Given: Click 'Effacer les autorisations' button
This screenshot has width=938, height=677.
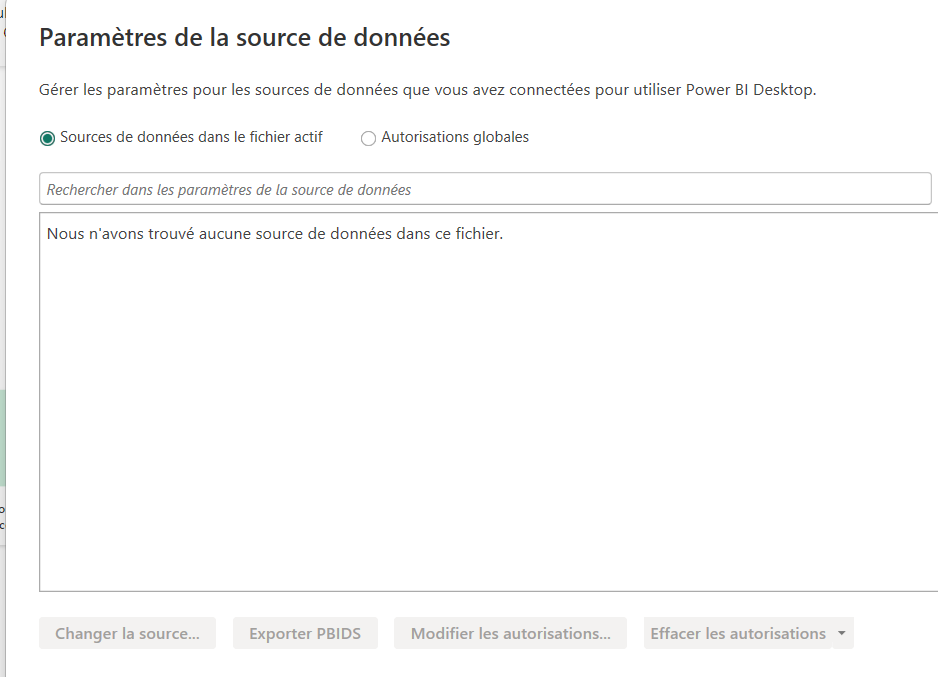Looking at the screenshot, I should [738, 633].
